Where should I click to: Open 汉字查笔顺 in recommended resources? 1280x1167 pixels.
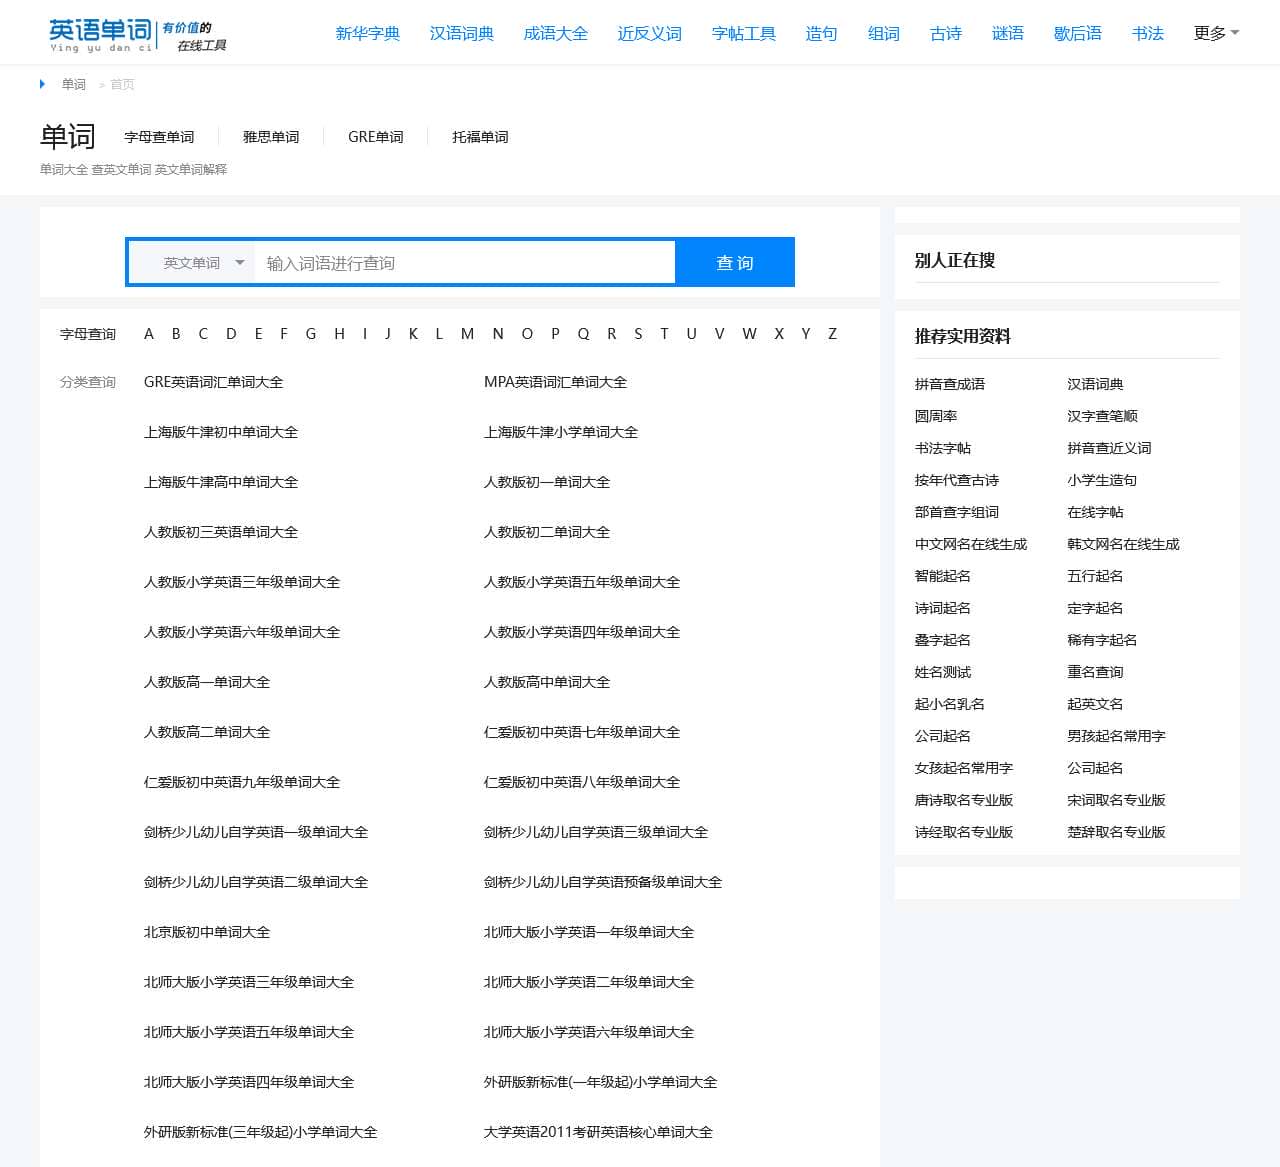[x=1103, y=416]
